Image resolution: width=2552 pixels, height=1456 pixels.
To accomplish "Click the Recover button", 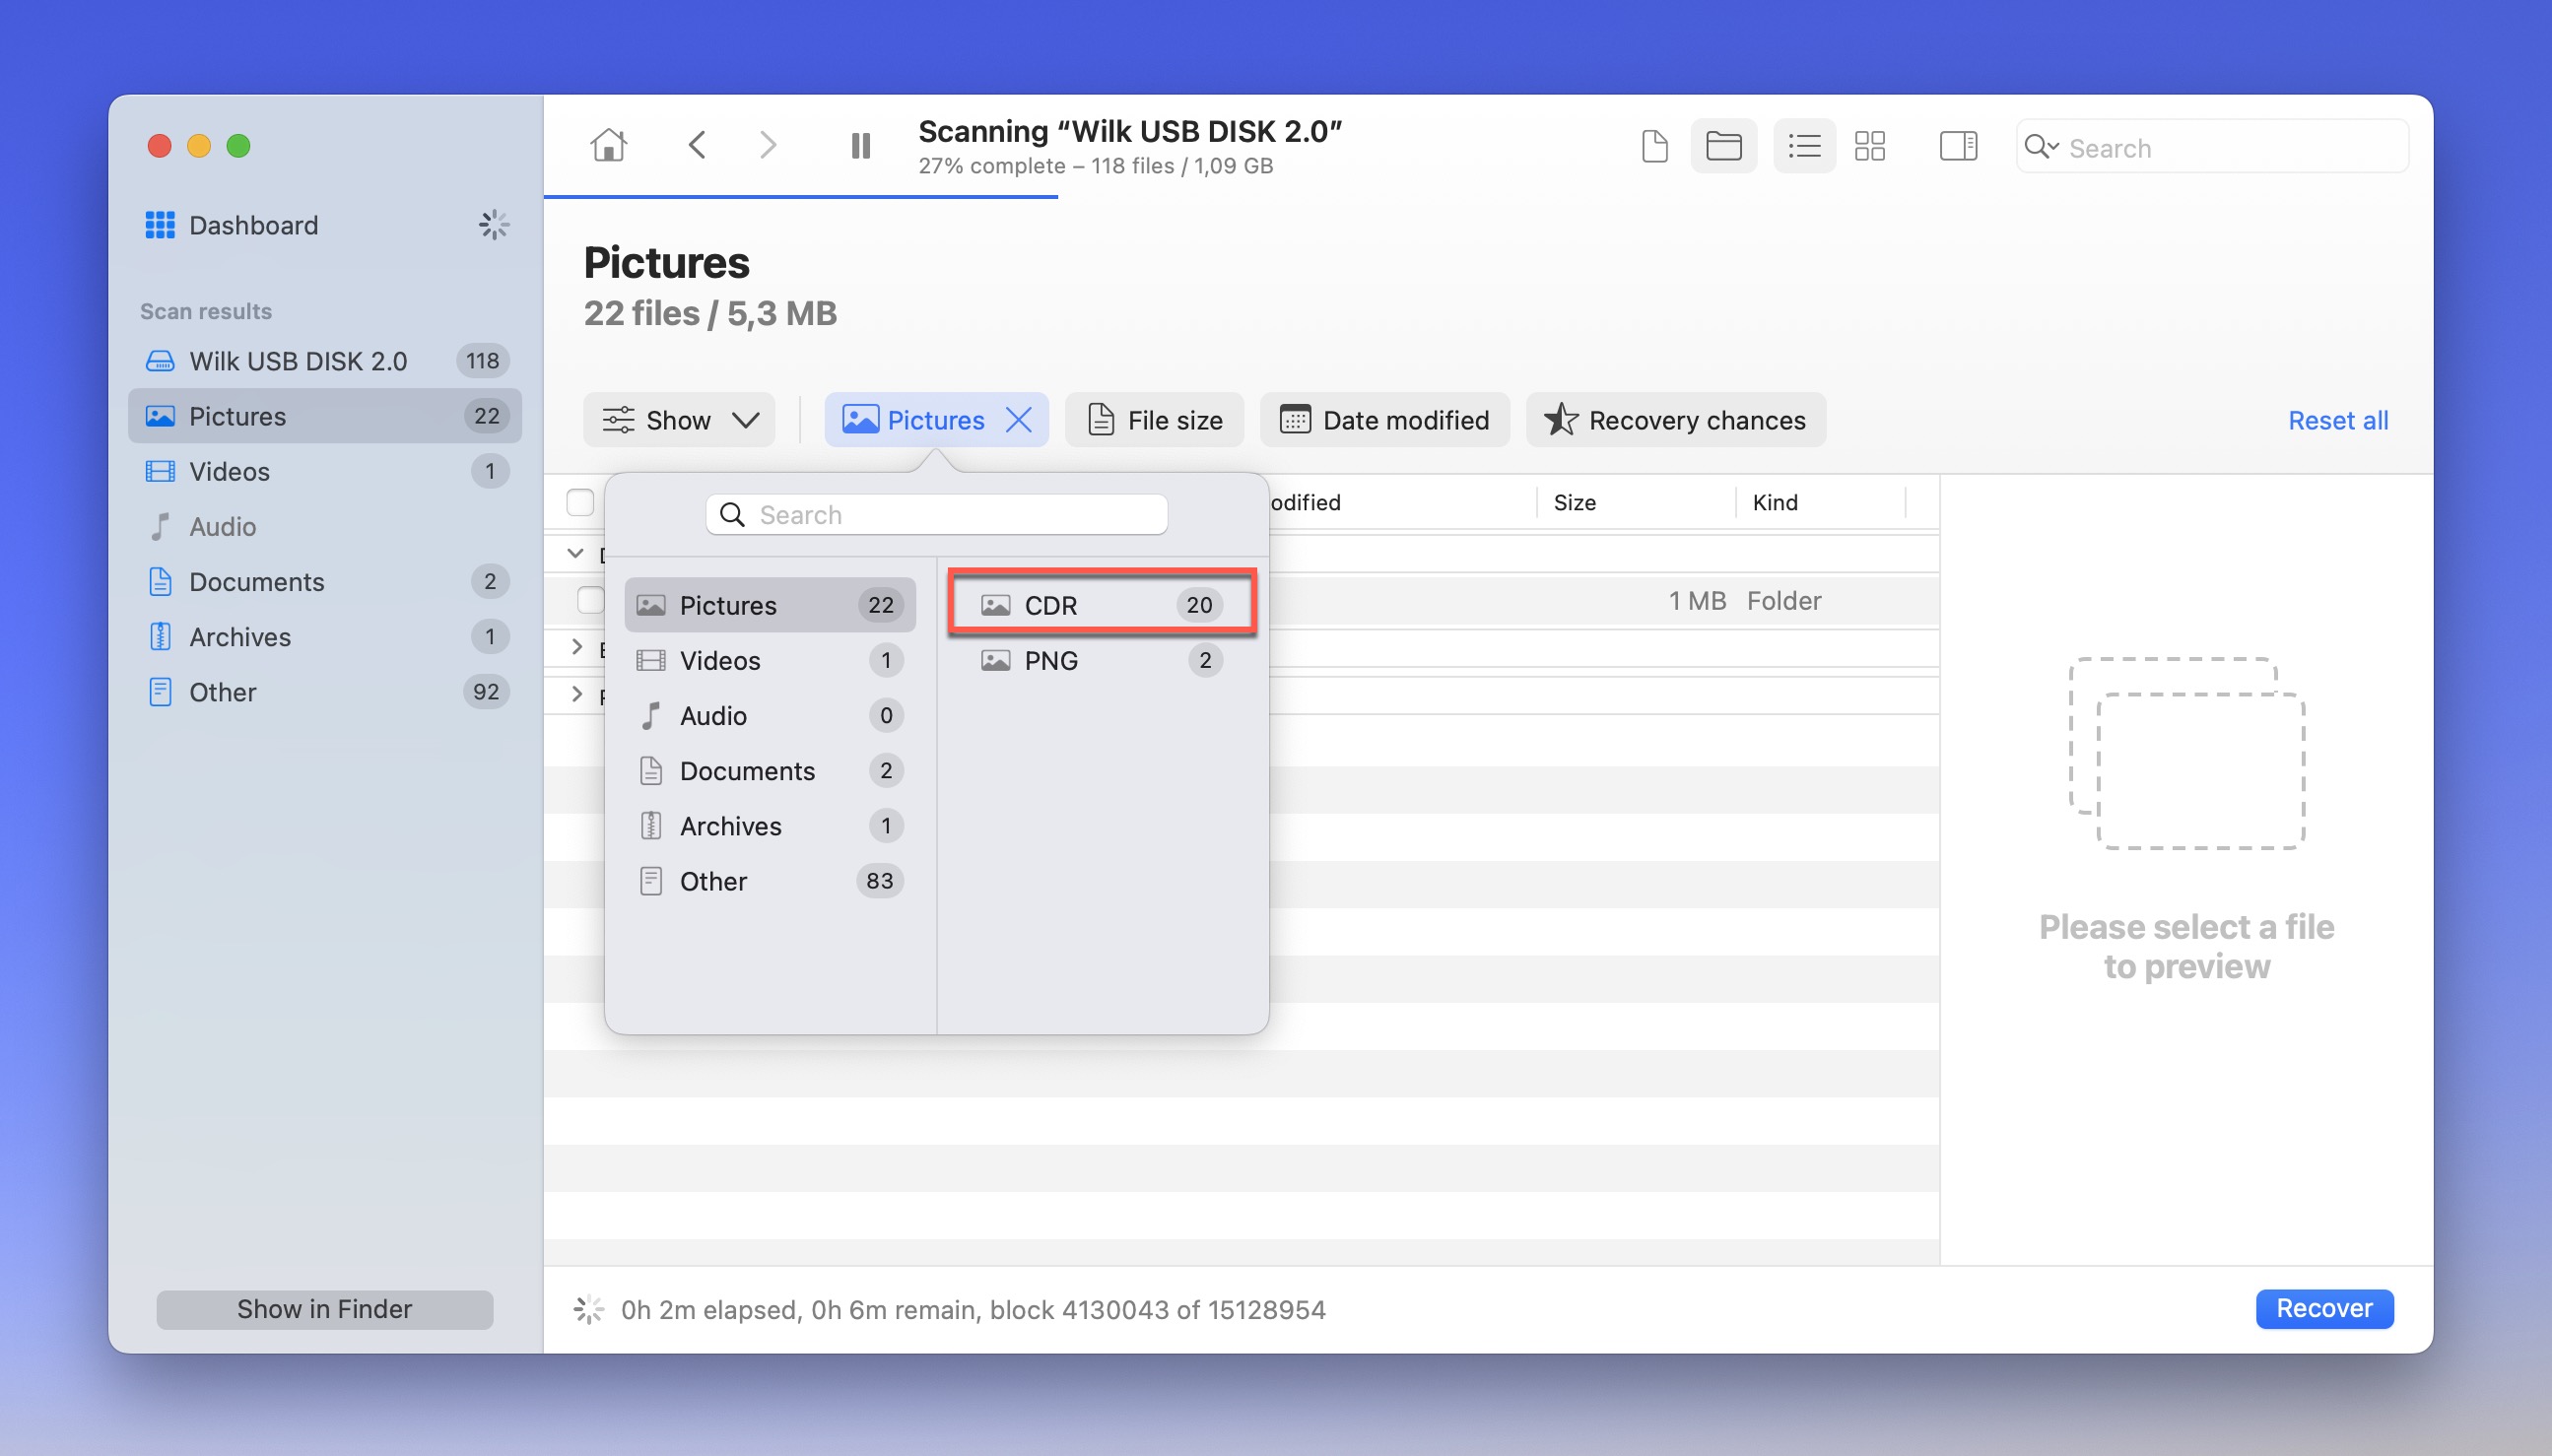I will [2322, 1309].
